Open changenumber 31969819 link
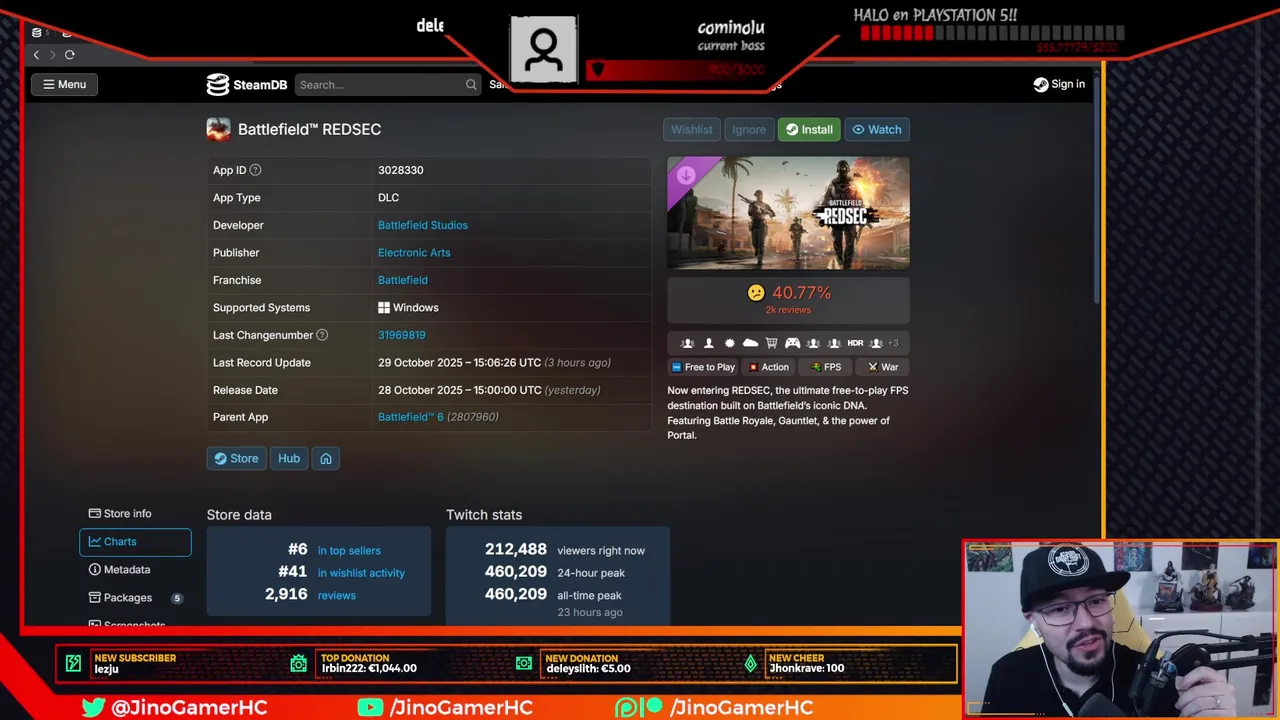The width and height of the screenshot is (1280, 720). coord(401,335)
